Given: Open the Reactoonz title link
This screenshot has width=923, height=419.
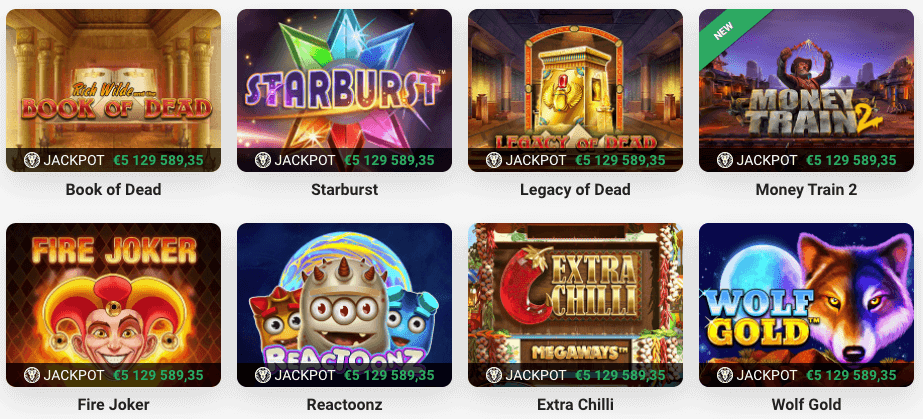Looking at the screenshot, I should (x=344, y=404).
